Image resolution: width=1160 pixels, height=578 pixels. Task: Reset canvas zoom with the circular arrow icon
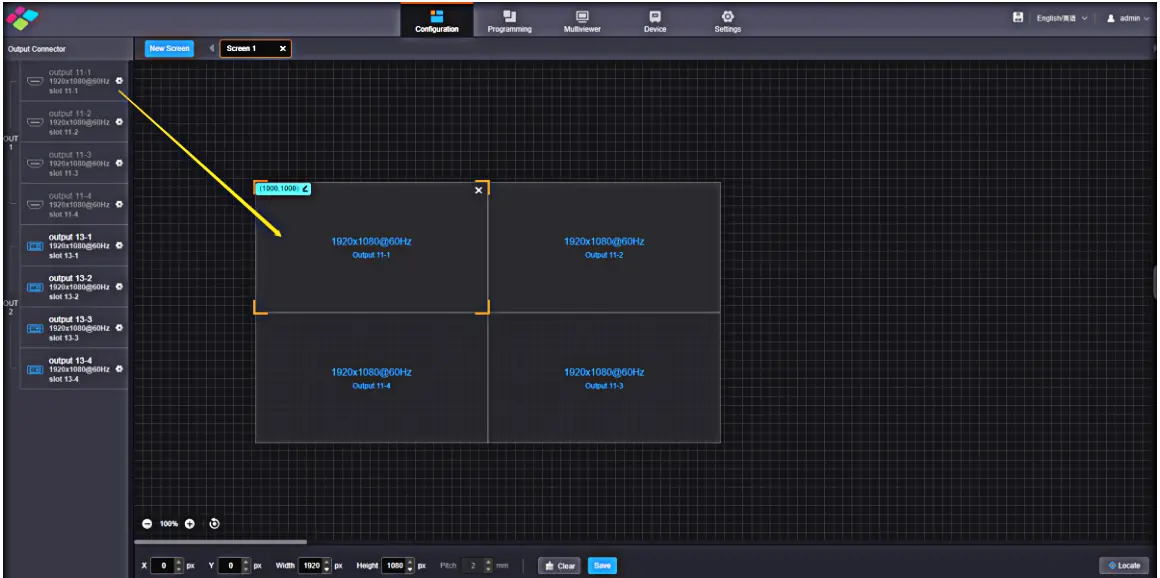pos(214,524)
